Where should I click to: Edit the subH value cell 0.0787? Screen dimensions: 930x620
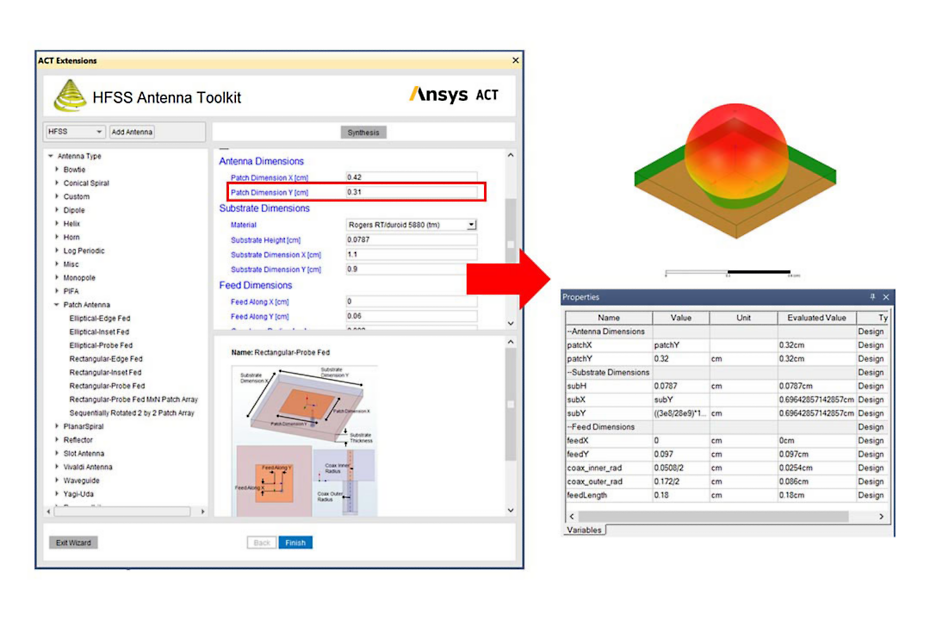(680, 386)
